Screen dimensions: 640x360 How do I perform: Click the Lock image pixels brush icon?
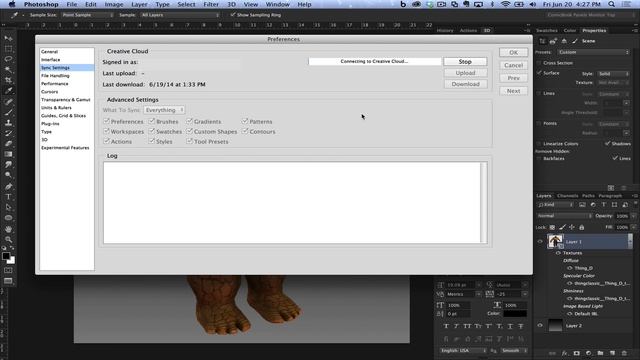pos(562,227)
